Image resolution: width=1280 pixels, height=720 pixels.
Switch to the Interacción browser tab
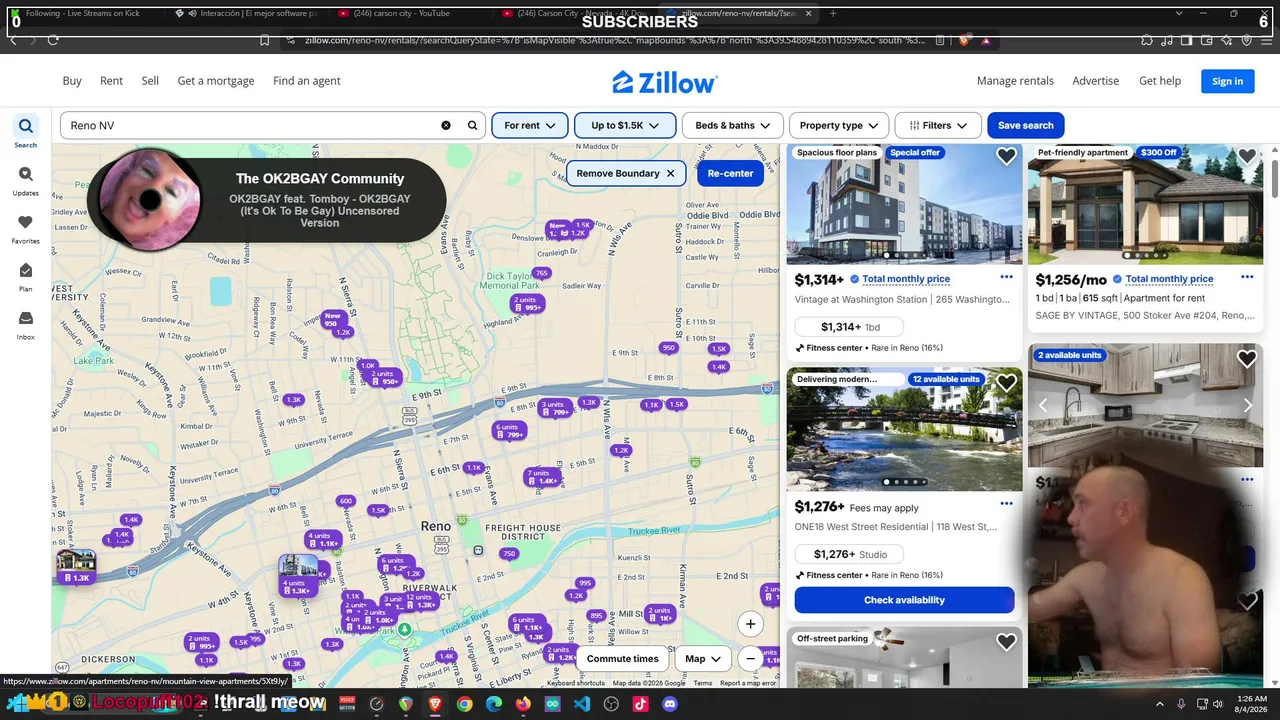click(250, 13)
